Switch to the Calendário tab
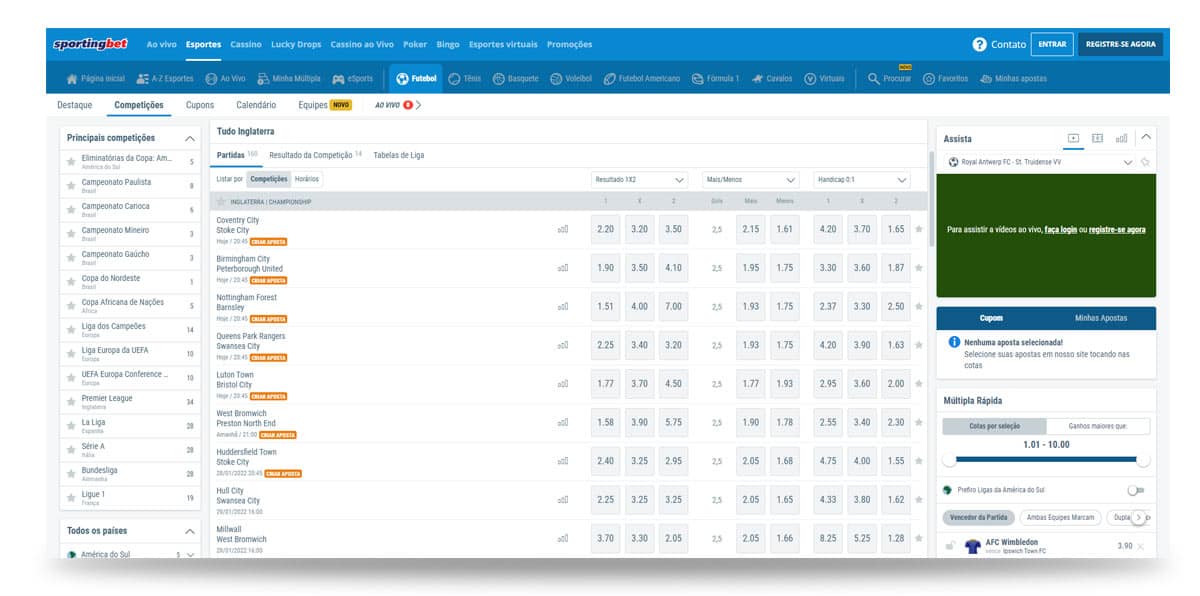Screen dimensions: 1200x596 click(x=256, y=105)
